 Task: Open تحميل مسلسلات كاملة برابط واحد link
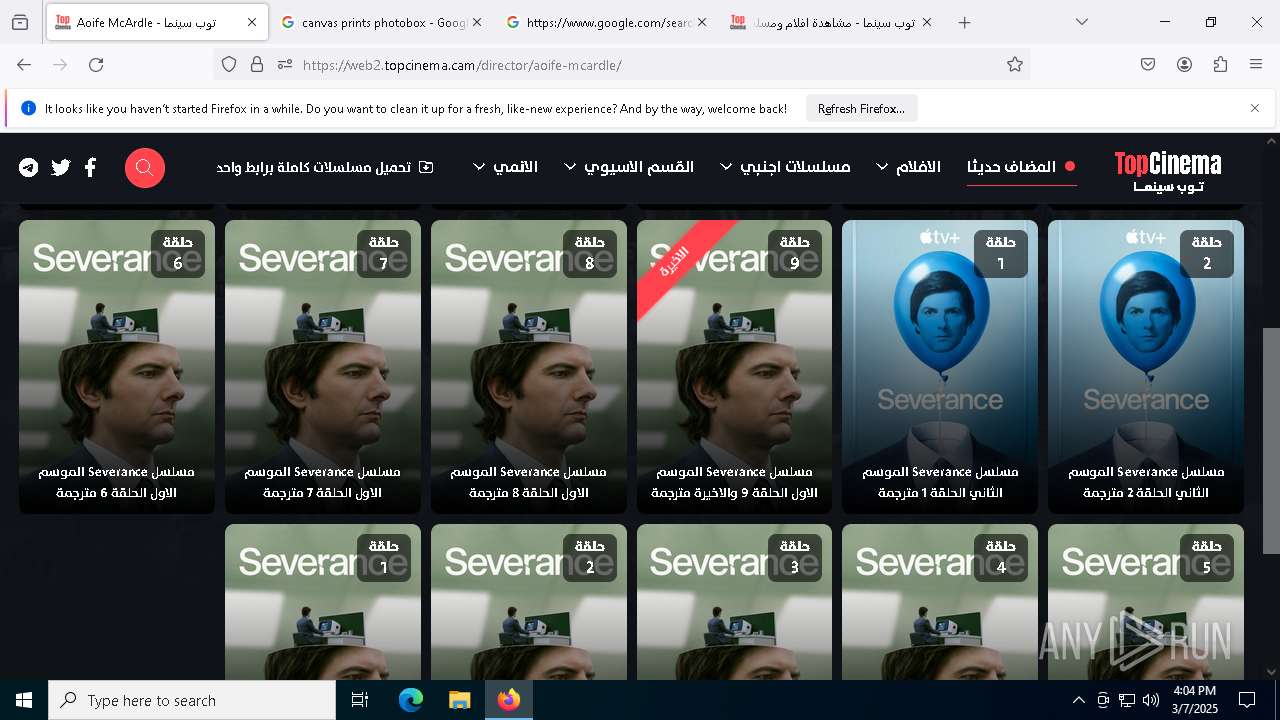[325, 167]
